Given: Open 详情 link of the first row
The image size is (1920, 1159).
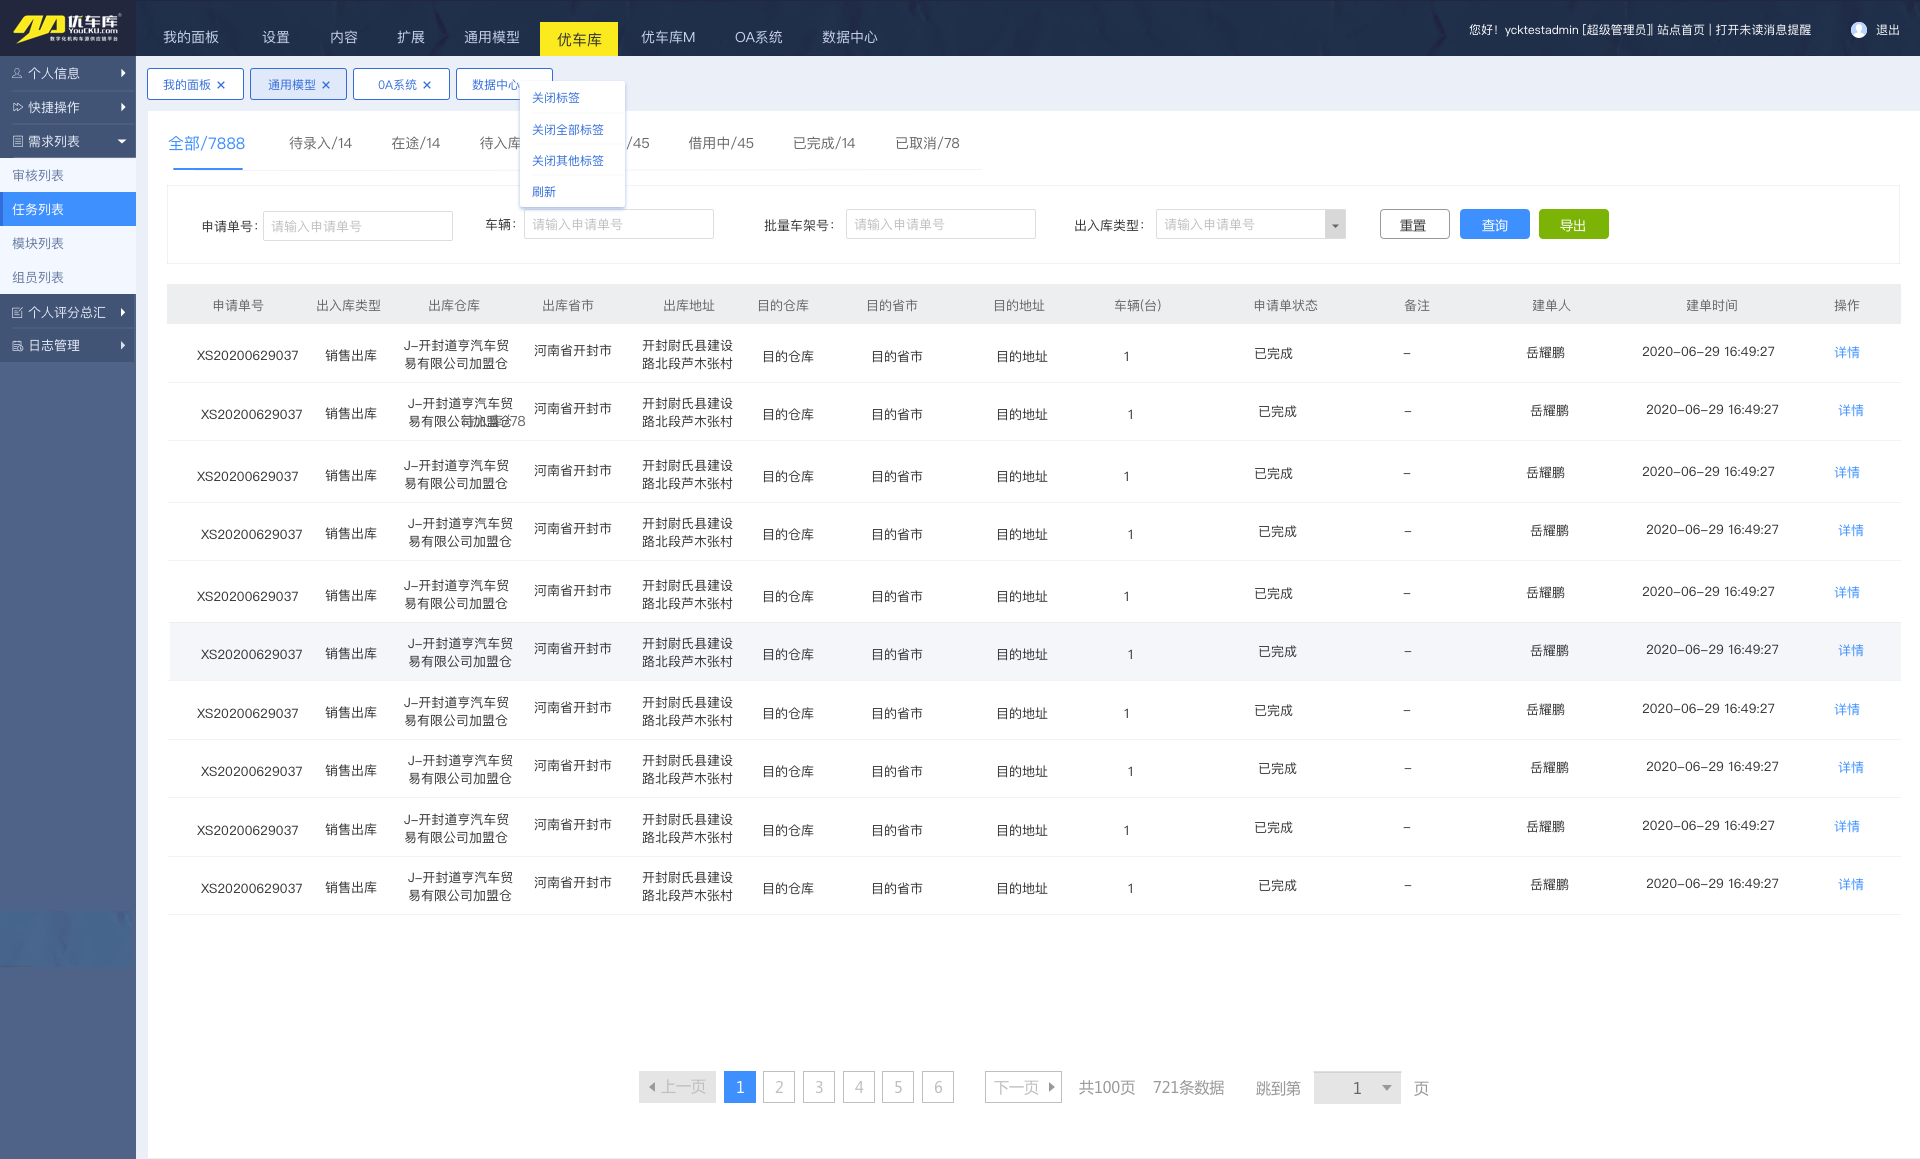Looking at the screenshot, I should point(1846,352).
